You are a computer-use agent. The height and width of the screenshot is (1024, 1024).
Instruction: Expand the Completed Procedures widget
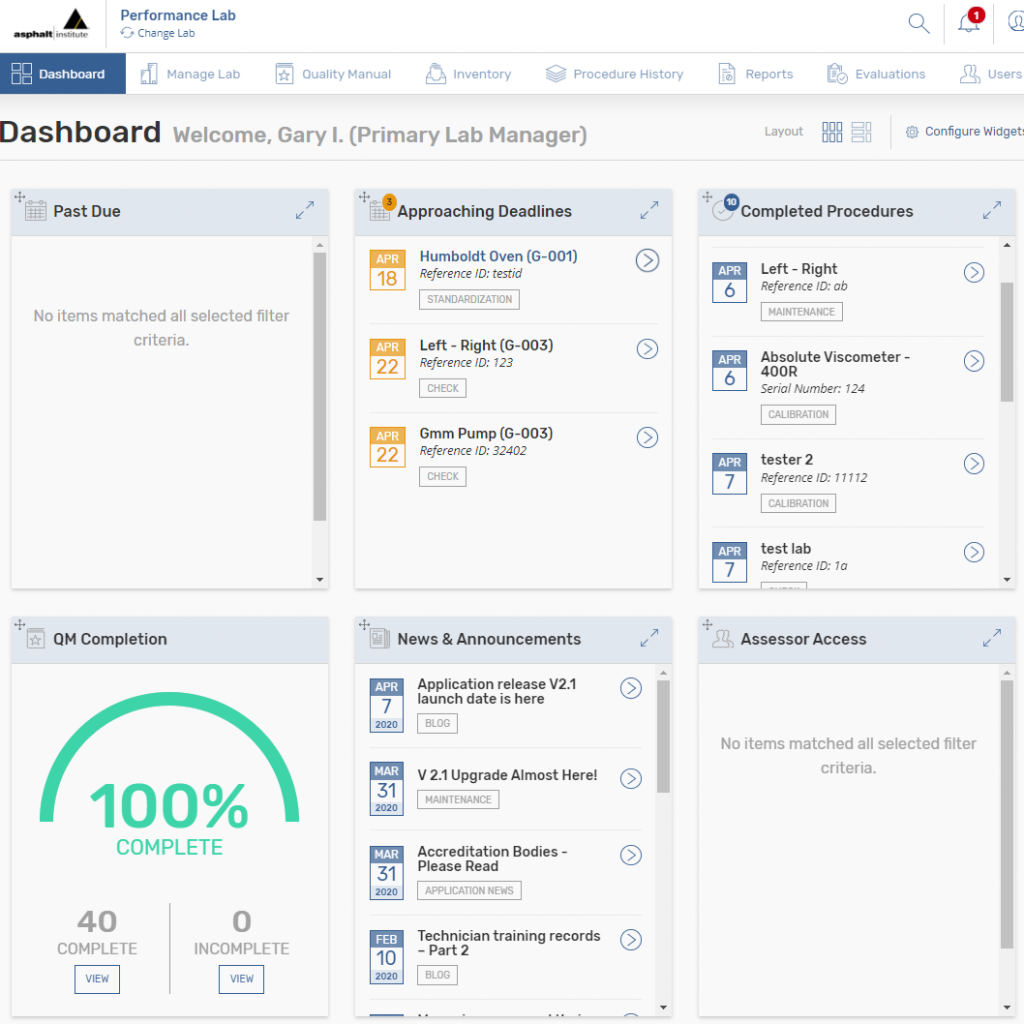click(991, 211)
